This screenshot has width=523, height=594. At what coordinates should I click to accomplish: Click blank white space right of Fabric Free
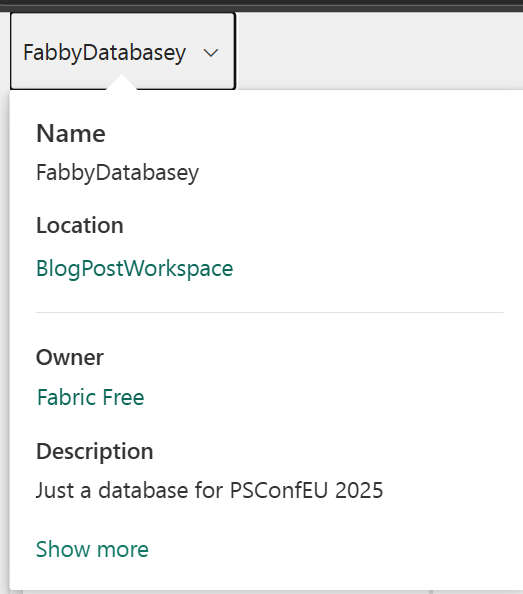pyautogui.click(x=322, y=397)
